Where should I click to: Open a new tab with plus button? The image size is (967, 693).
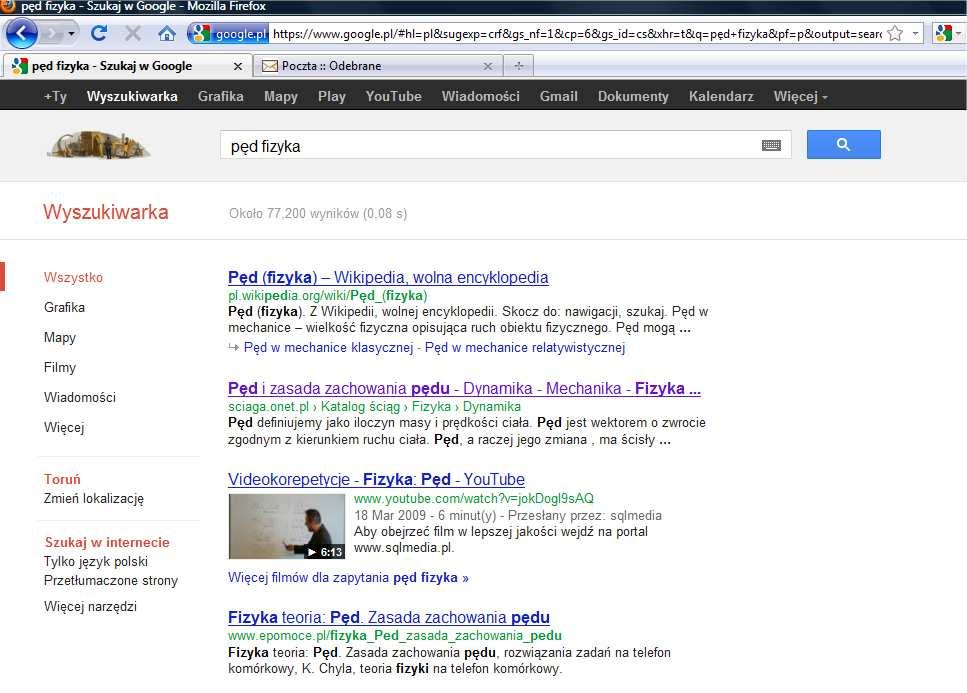pyautogui.click(x=519, y=66)
